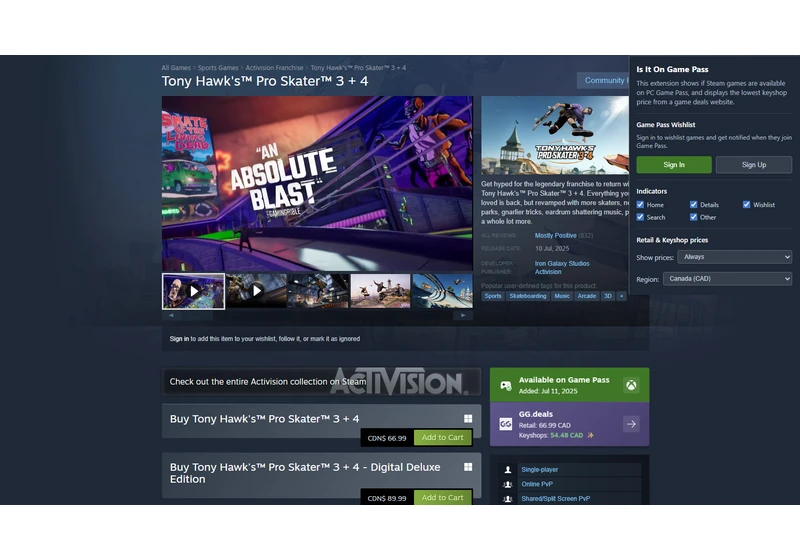Click the Single-player person icon
This screenshot has width=800, height=560.
508,470
